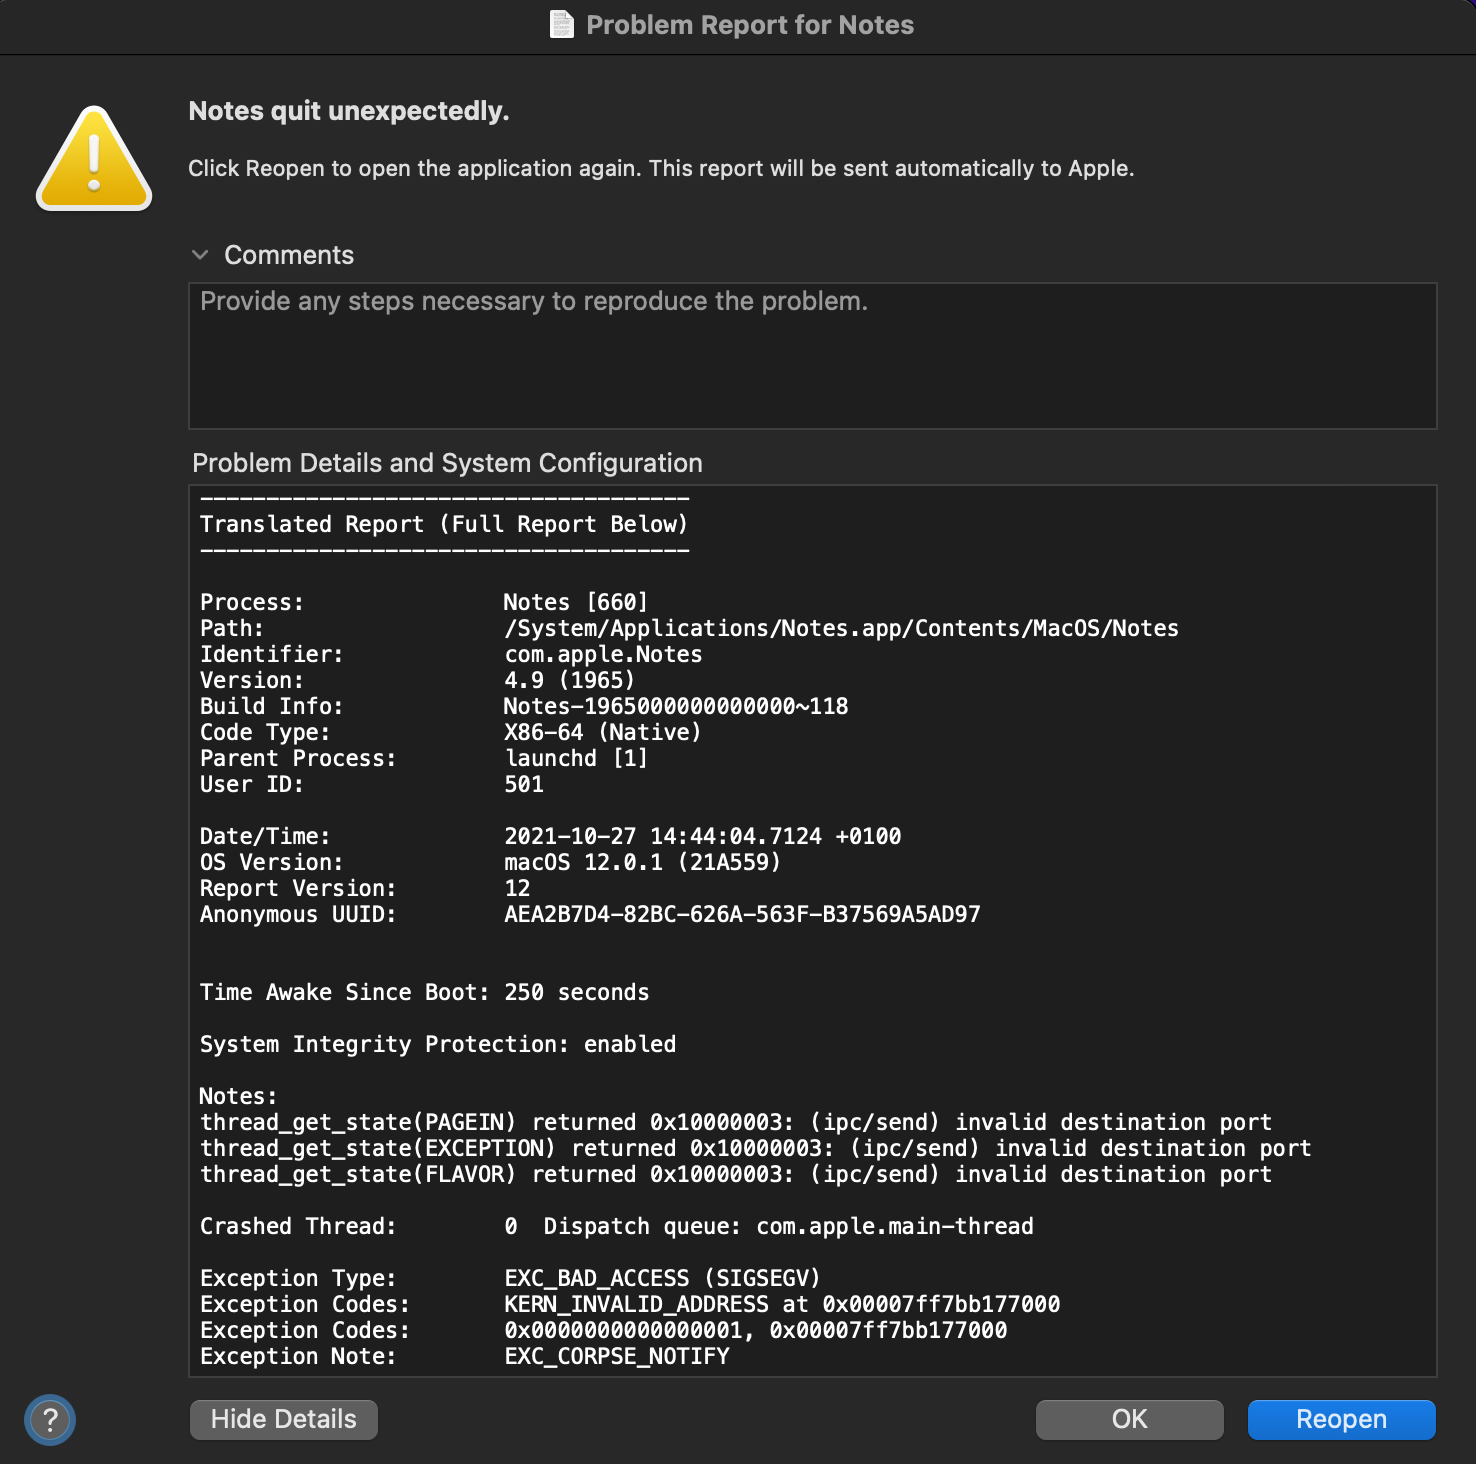Click the Version value '4.9 (1965)'
This screenshot has width=1476, height=1464.
tap(569, 680)
